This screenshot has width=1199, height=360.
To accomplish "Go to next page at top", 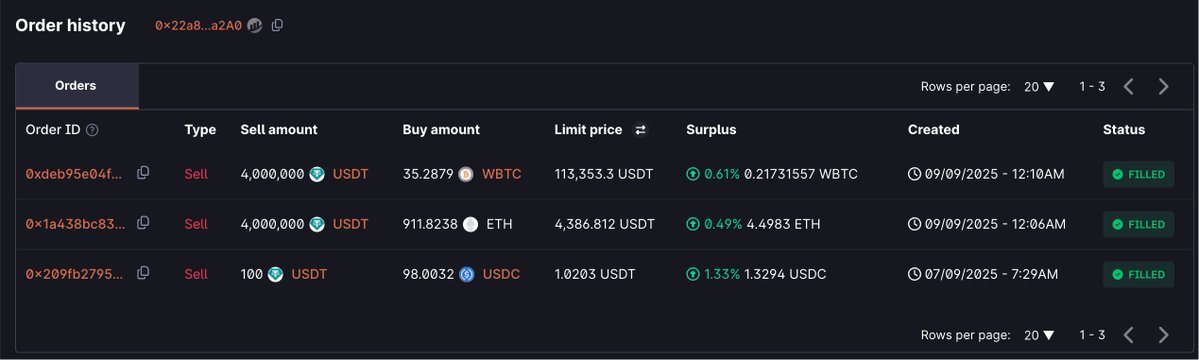I will 1163,86.
